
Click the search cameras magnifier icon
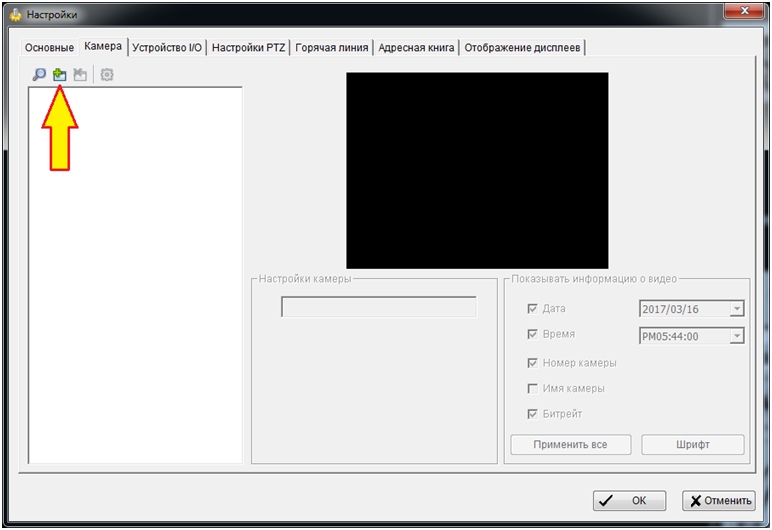(x=39, y=75)
